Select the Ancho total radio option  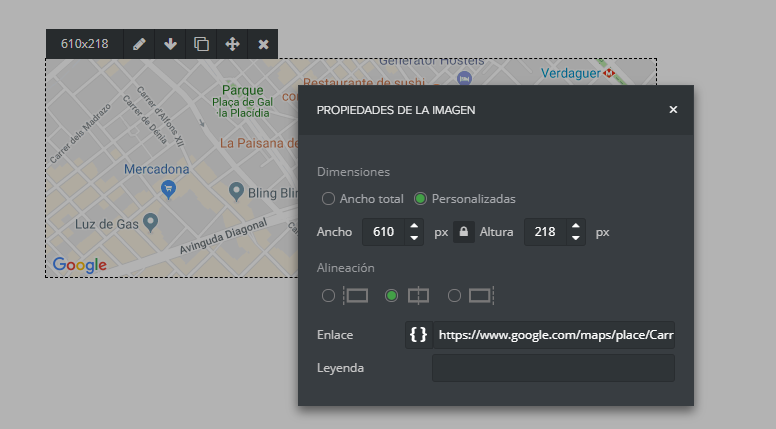coord(328,199)
